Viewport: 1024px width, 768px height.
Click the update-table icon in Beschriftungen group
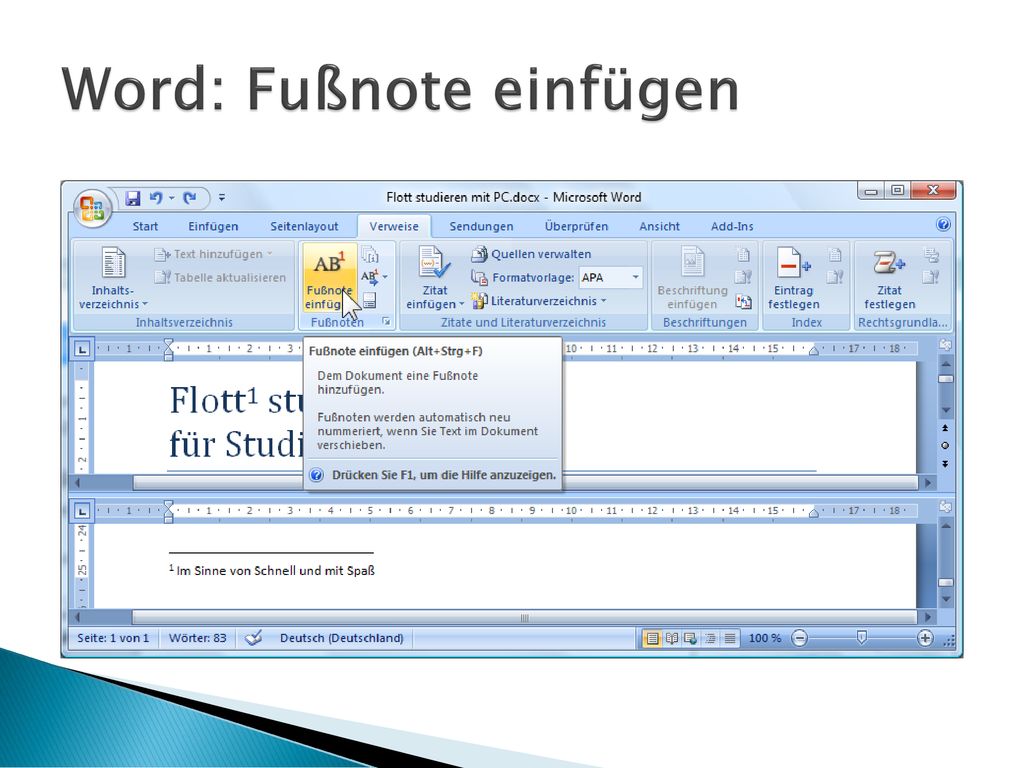(743, 277)
